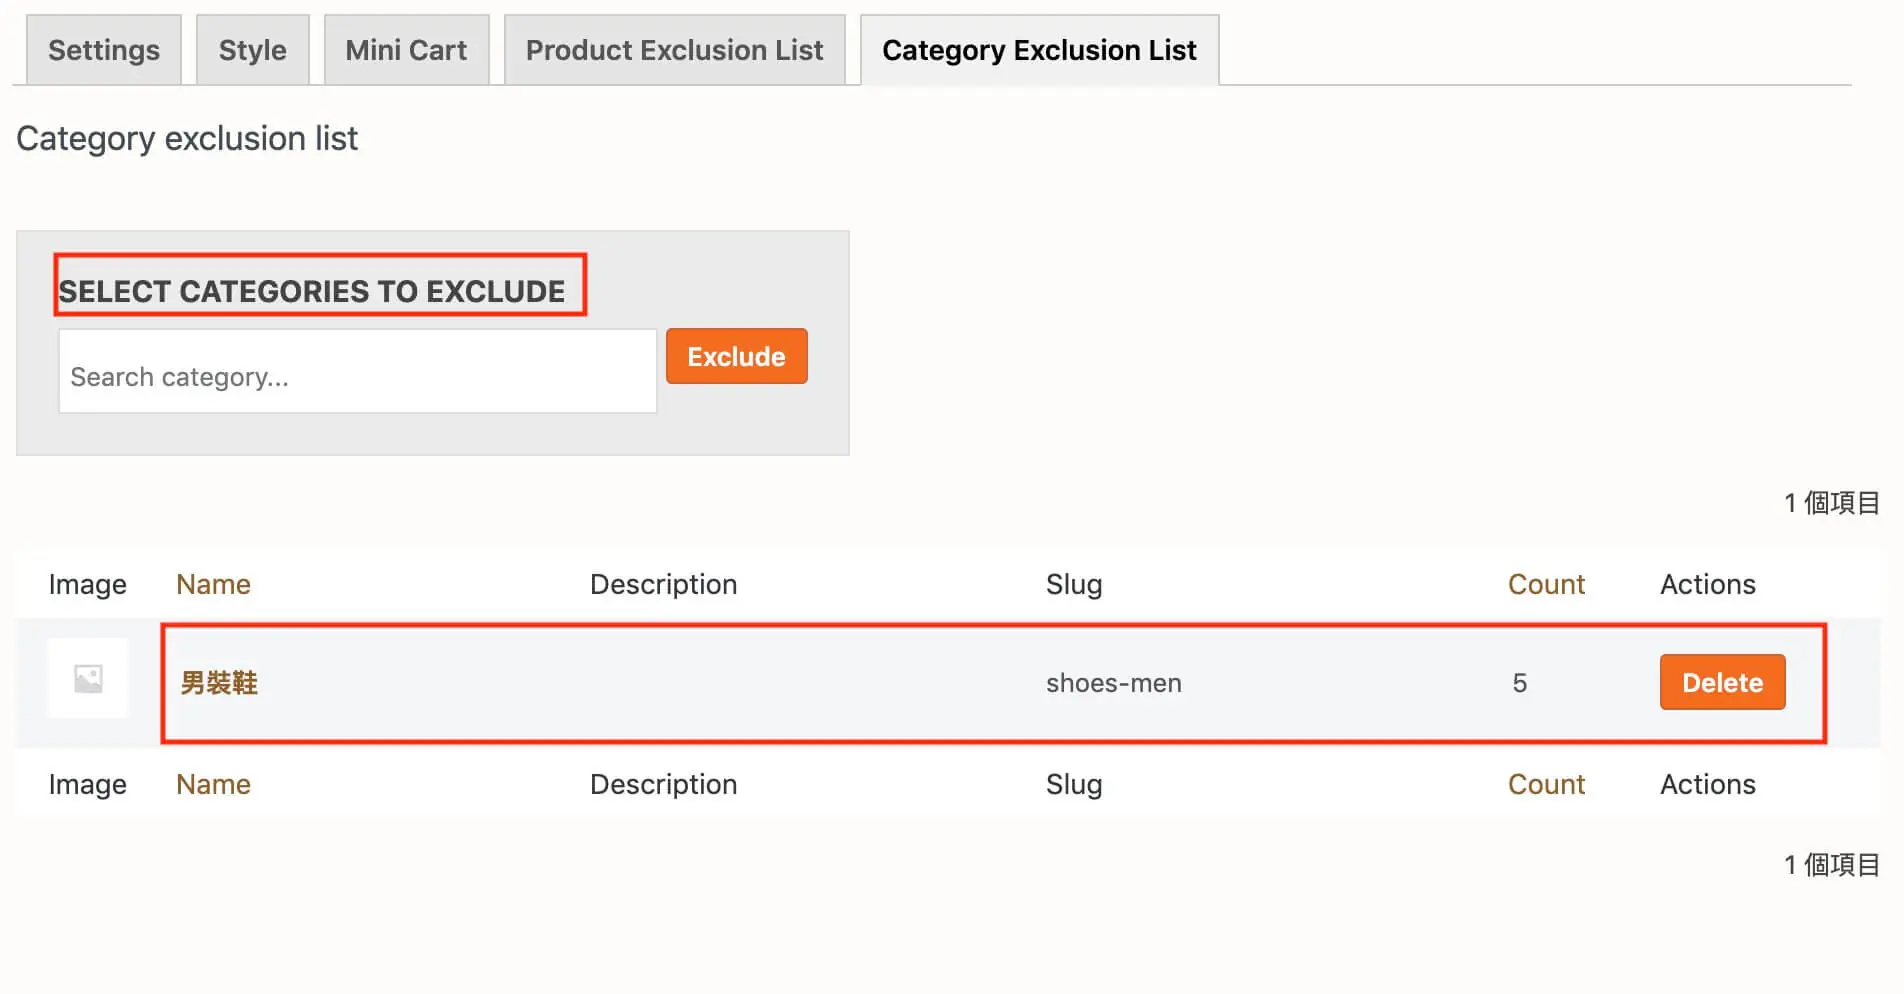Open the Mini Cart tab

click(x=406, y=50)
